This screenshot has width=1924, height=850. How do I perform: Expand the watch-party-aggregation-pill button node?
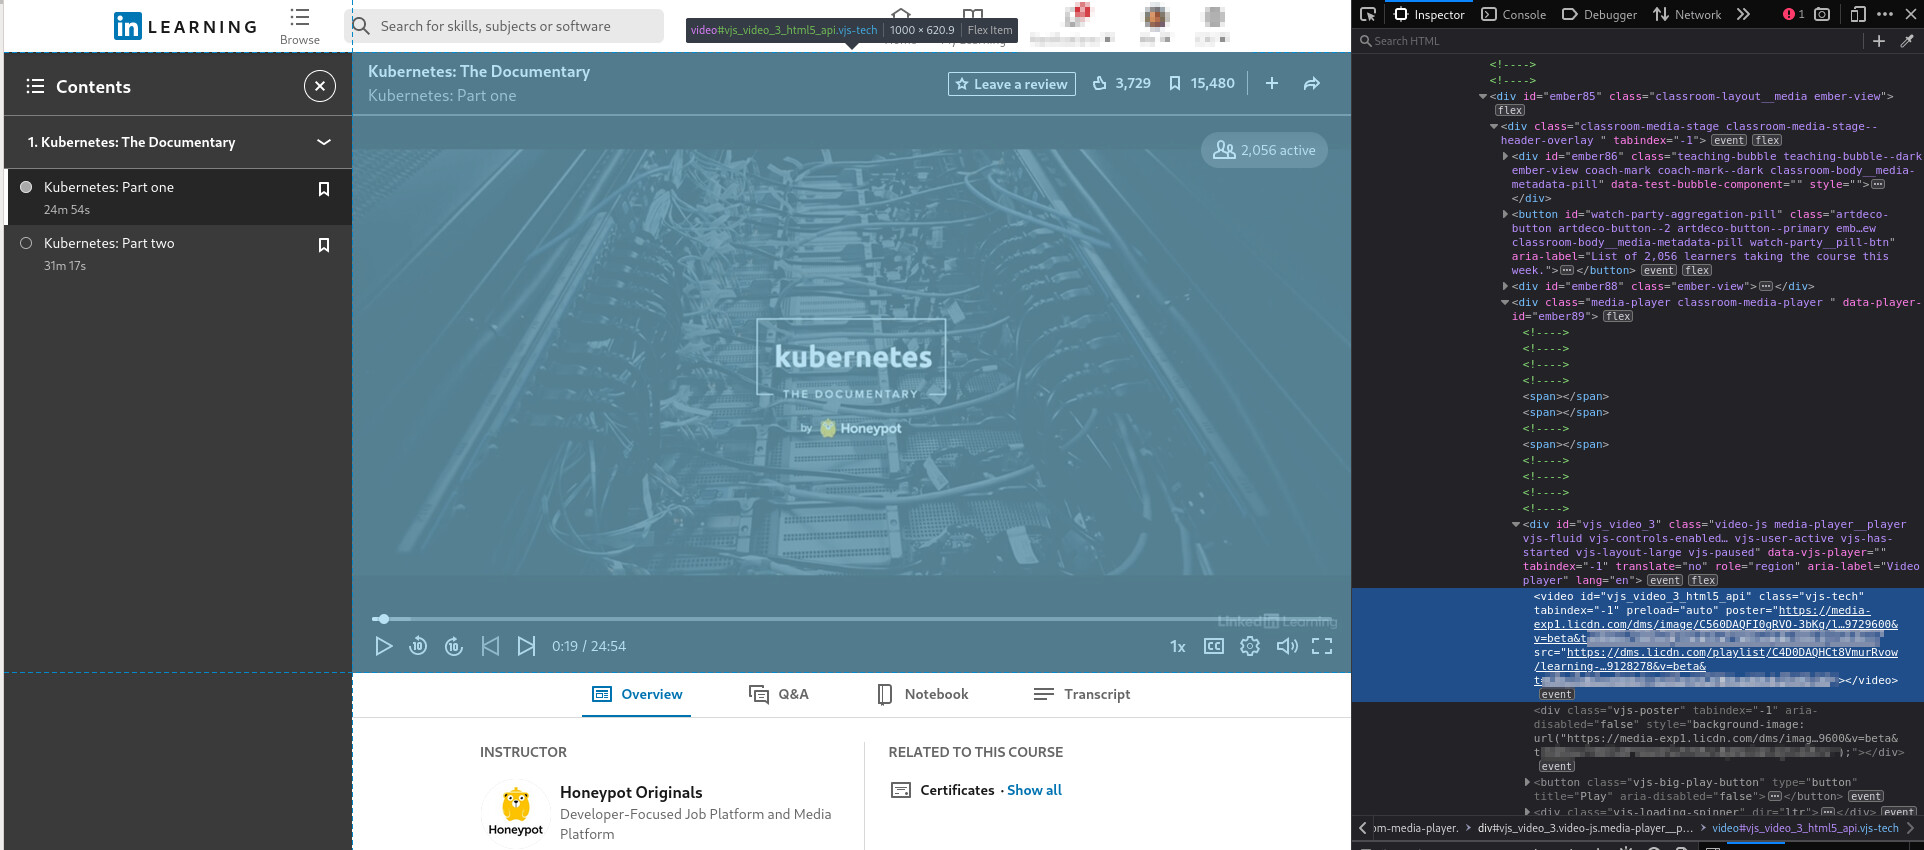point(1505,214)
